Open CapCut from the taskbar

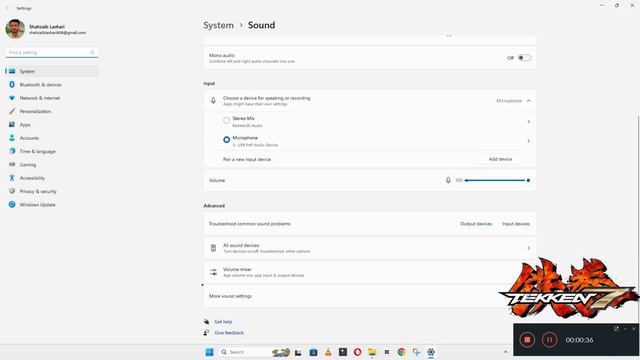coord(387,352)
